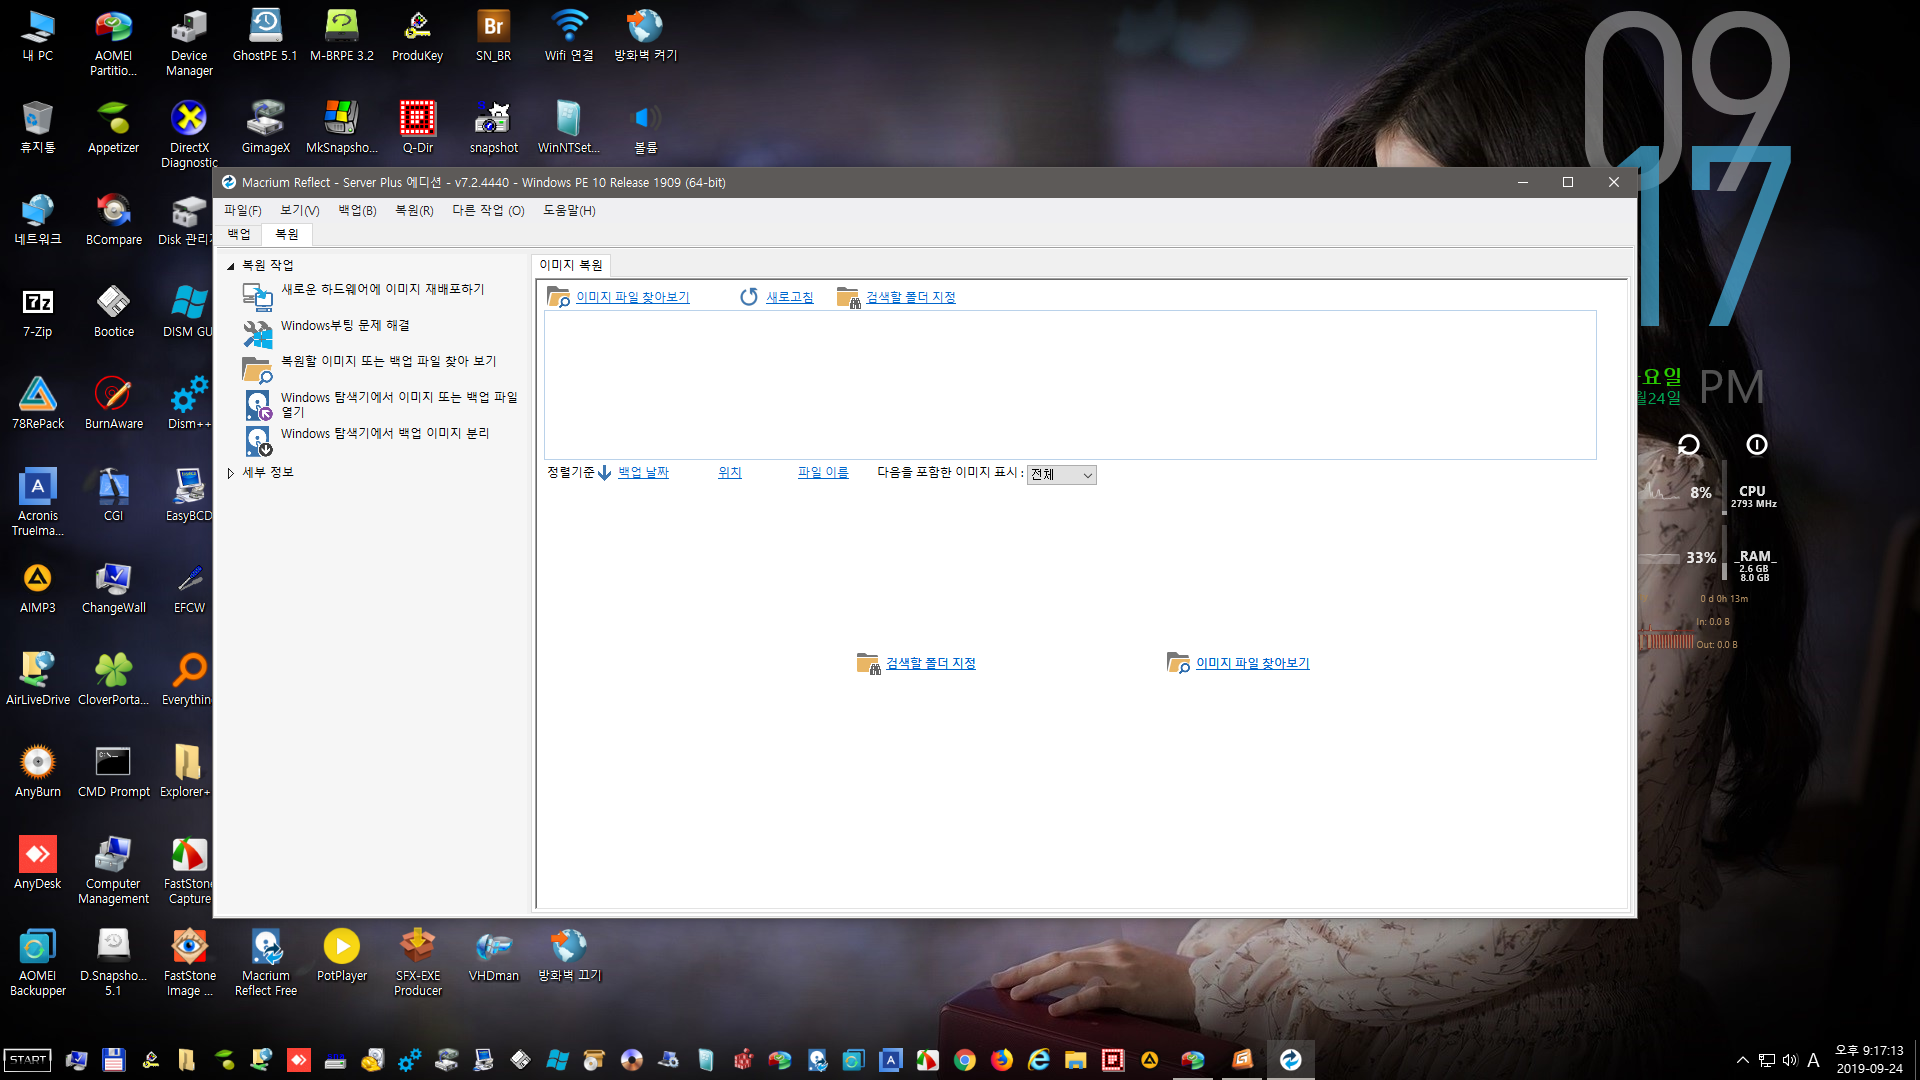This screenshot has width=1920, height=1080.
Task: Open CMD Prompt desktop icon
Action: [113, 770]
